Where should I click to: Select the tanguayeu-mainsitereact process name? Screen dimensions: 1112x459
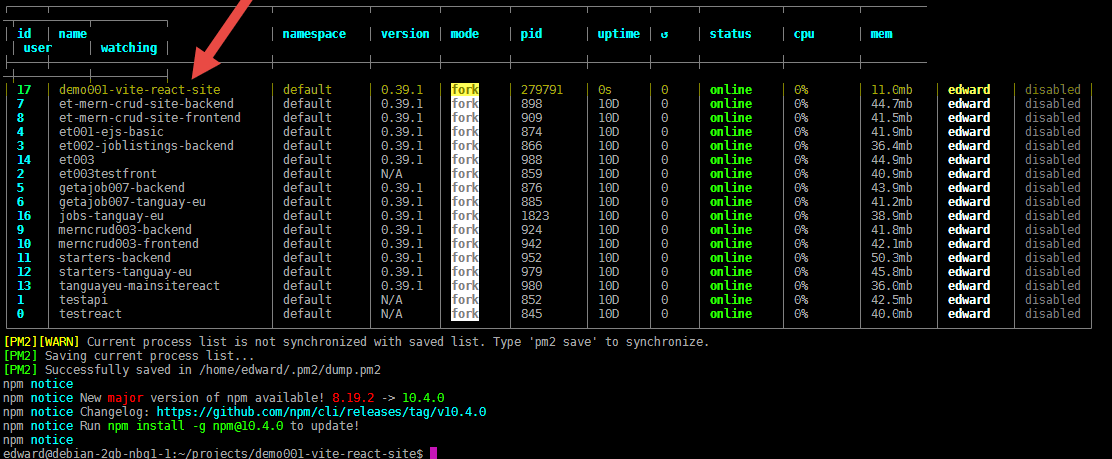139,286
